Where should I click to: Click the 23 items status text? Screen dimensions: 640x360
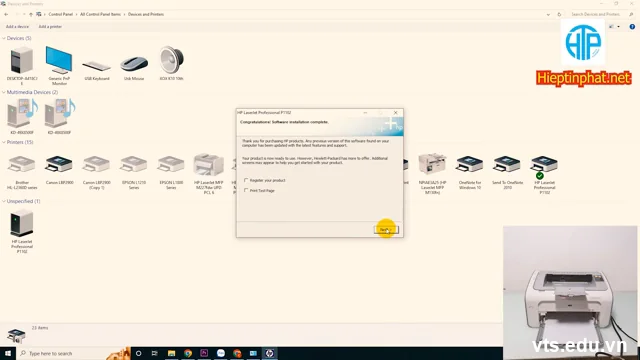tap(40, 328)
